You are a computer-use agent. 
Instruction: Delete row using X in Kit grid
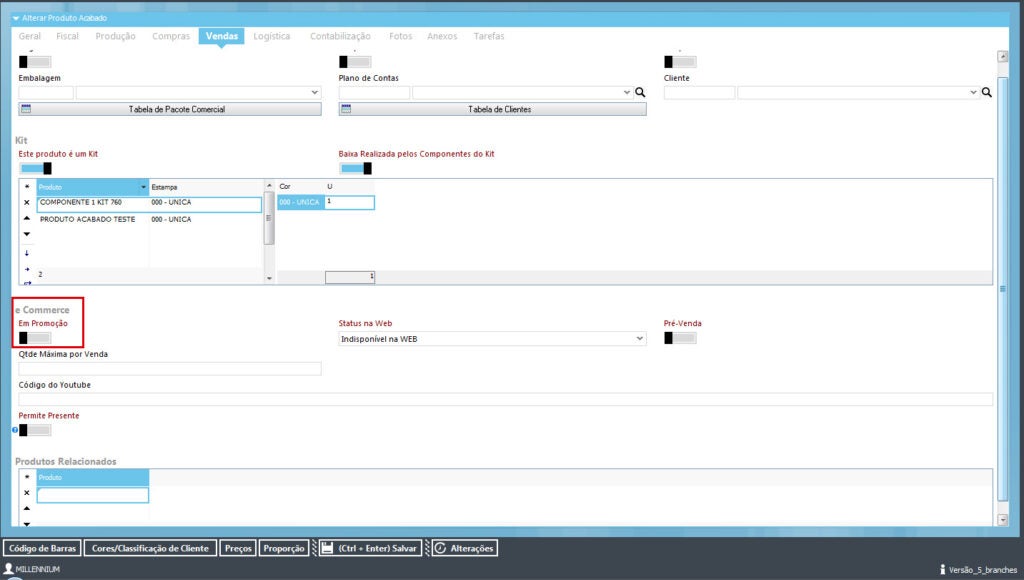pyautogui.click(x=27, y=203)
